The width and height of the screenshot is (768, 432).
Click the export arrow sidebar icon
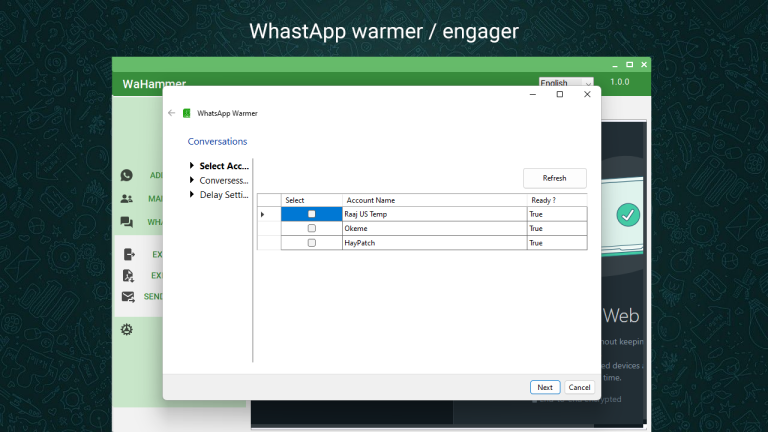point(128,254)
